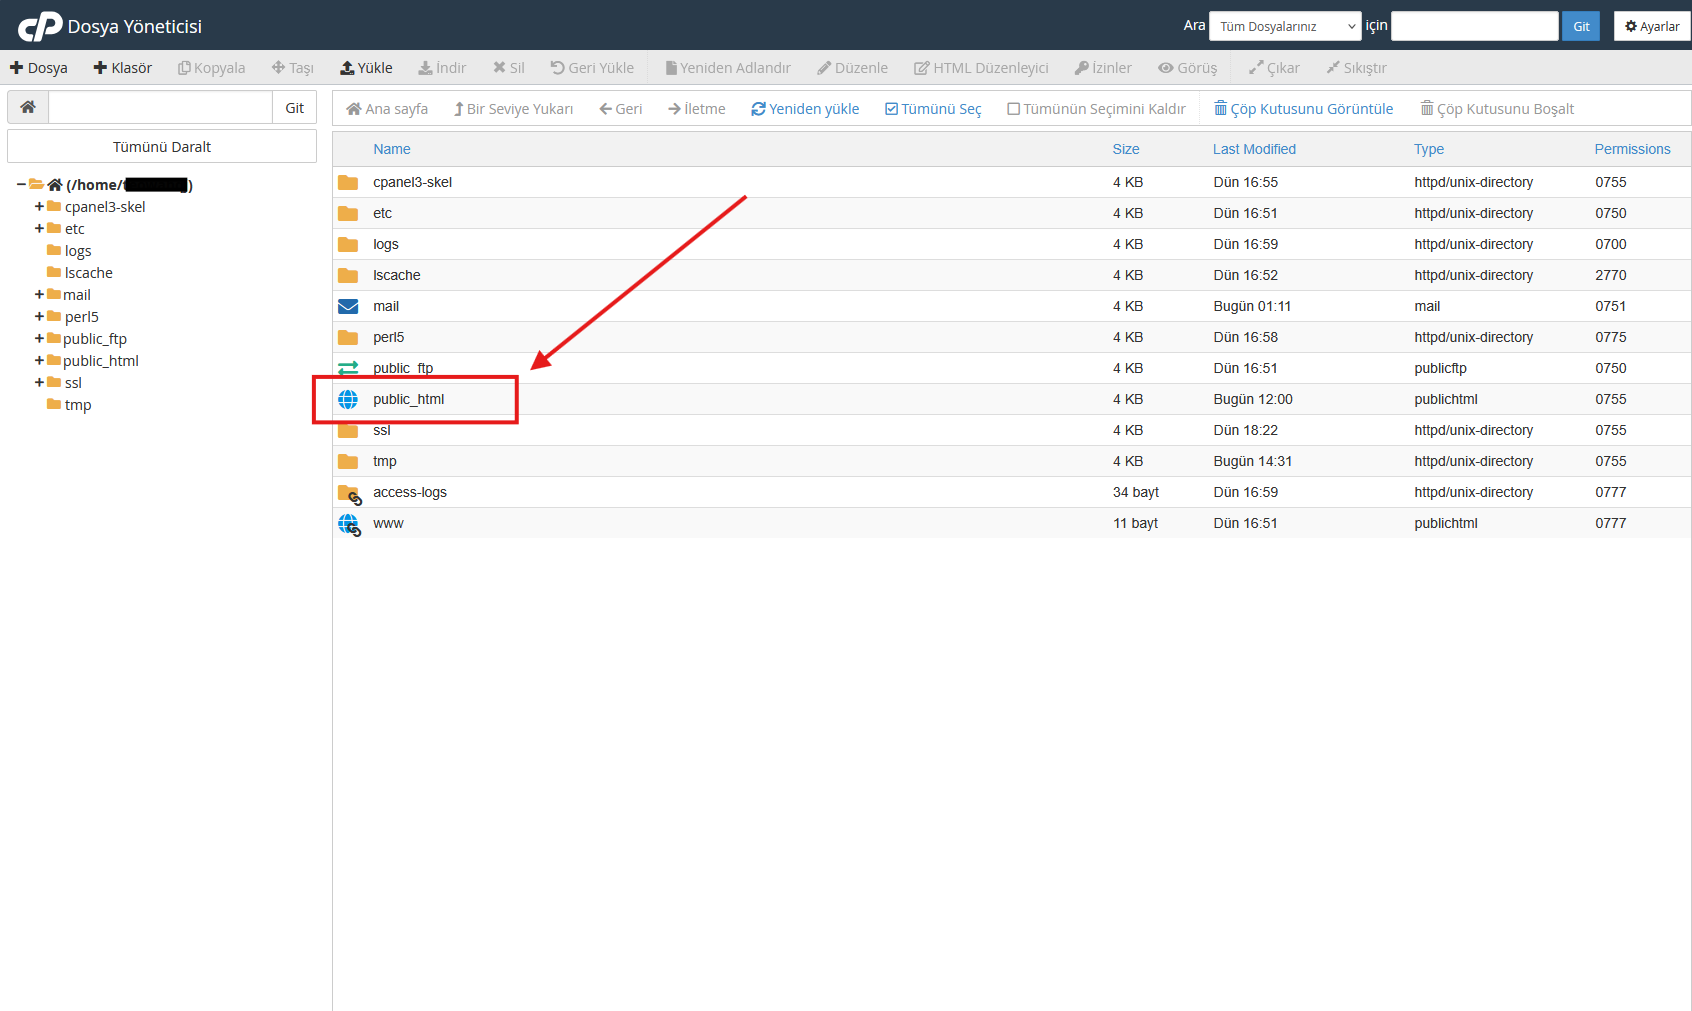1692x1011 pixels.
Task: Sort files by Last Modified column
Action: coord(1254,149)
